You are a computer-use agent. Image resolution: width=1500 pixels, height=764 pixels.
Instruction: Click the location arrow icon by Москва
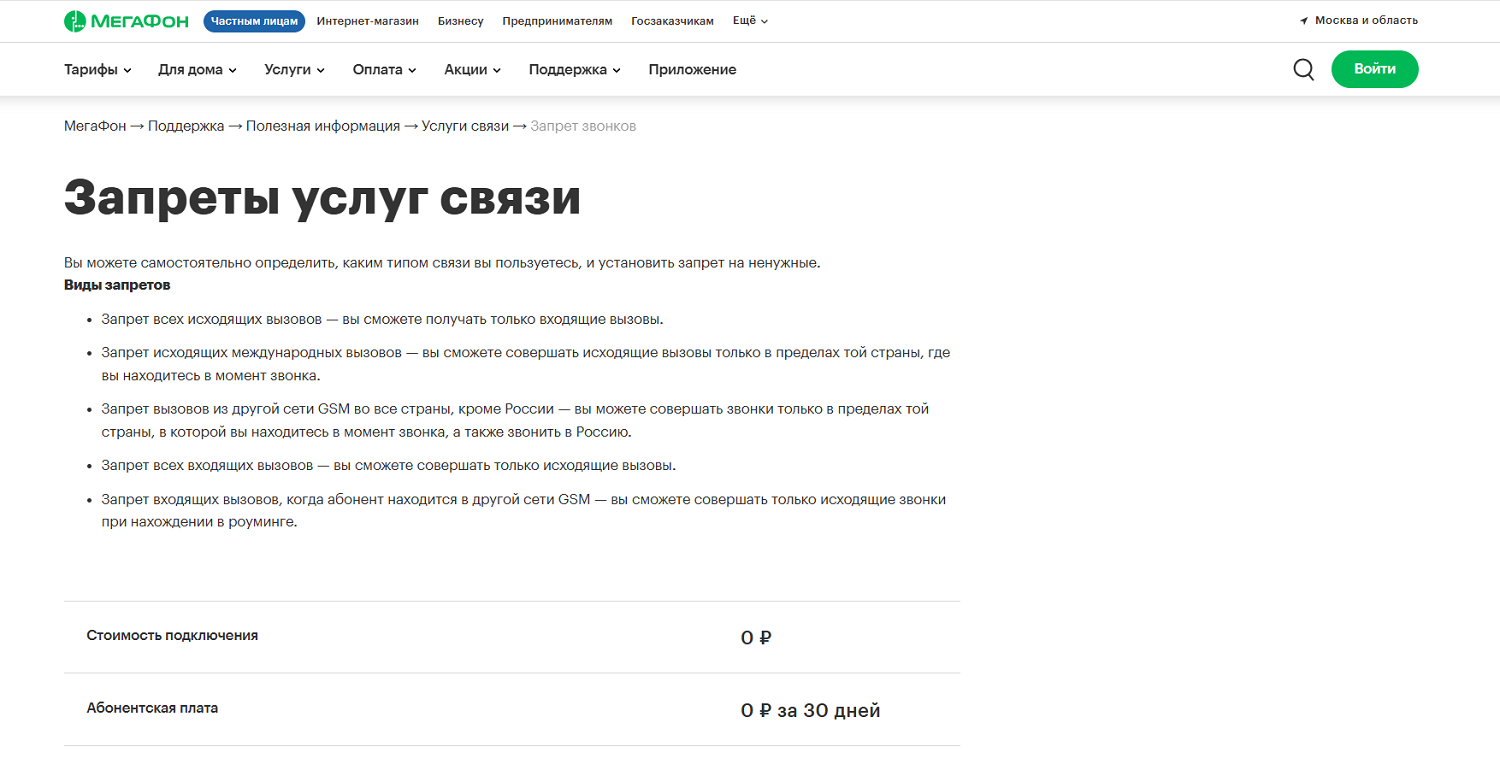point(1304,21)
